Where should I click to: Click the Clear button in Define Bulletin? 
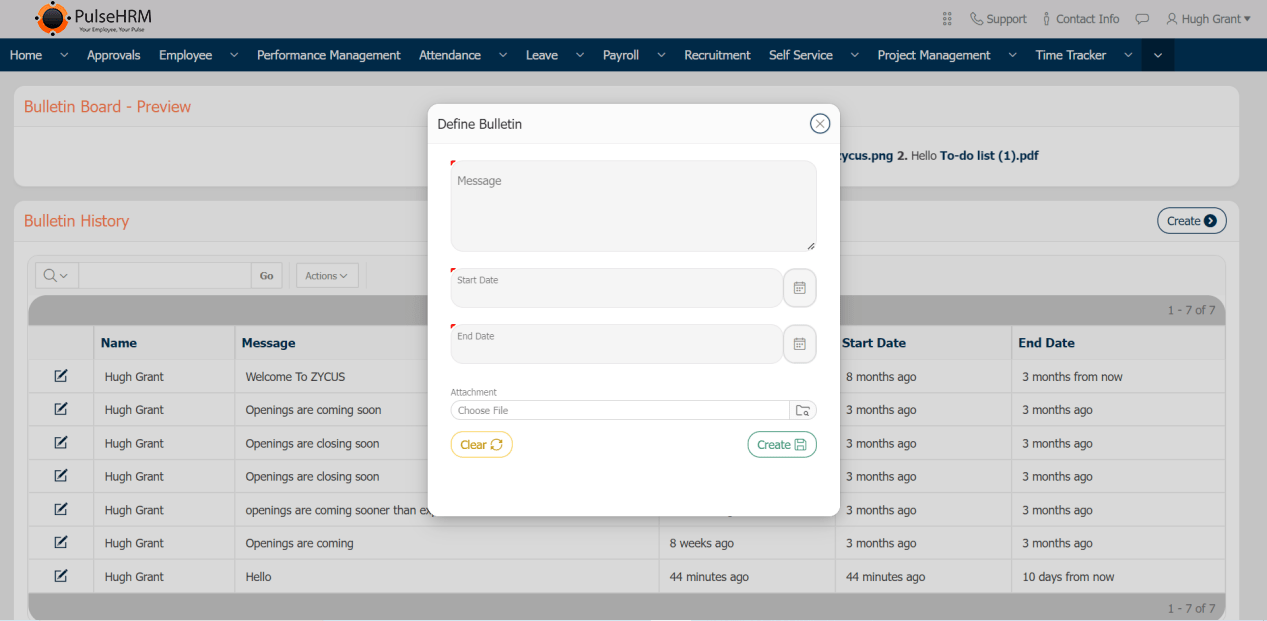481,444
